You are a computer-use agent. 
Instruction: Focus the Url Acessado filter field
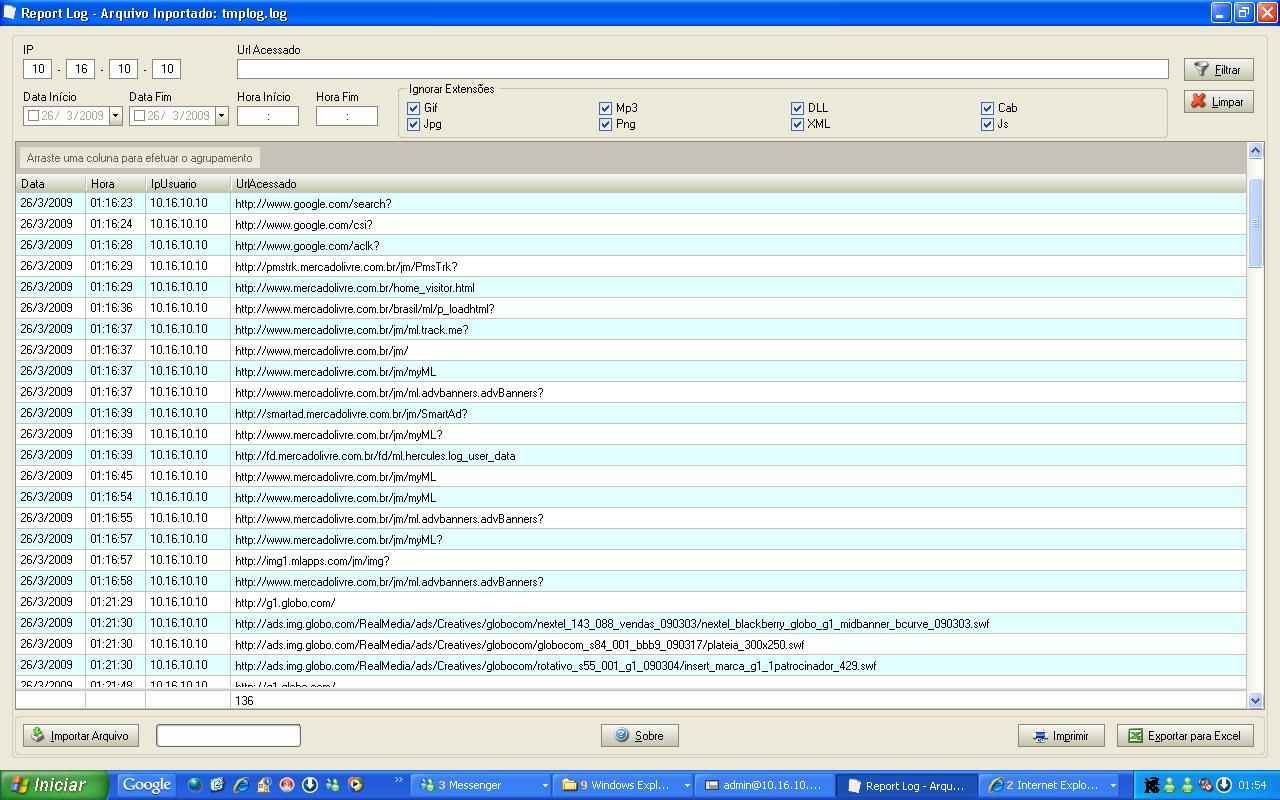point(702,69)
